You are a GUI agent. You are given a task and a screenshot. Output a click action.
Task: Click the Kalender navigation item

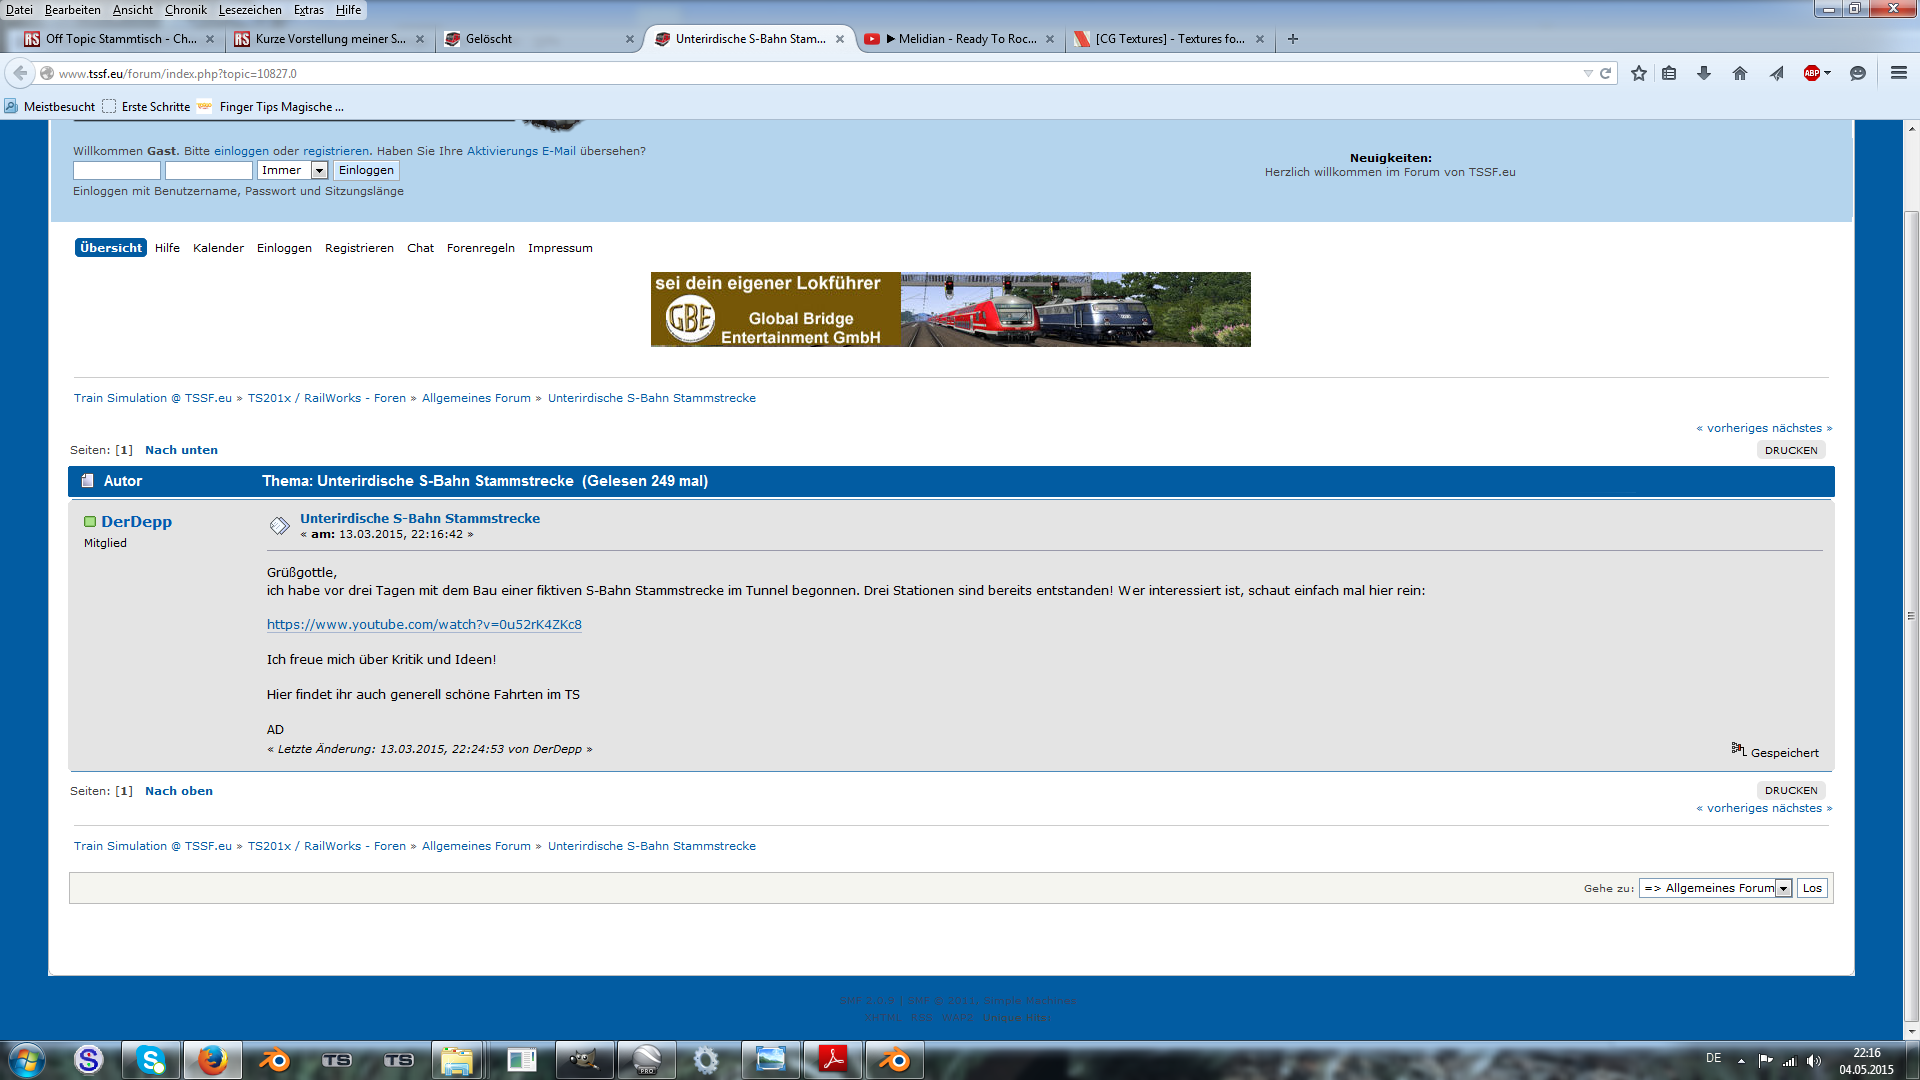[x=218, y=248]
